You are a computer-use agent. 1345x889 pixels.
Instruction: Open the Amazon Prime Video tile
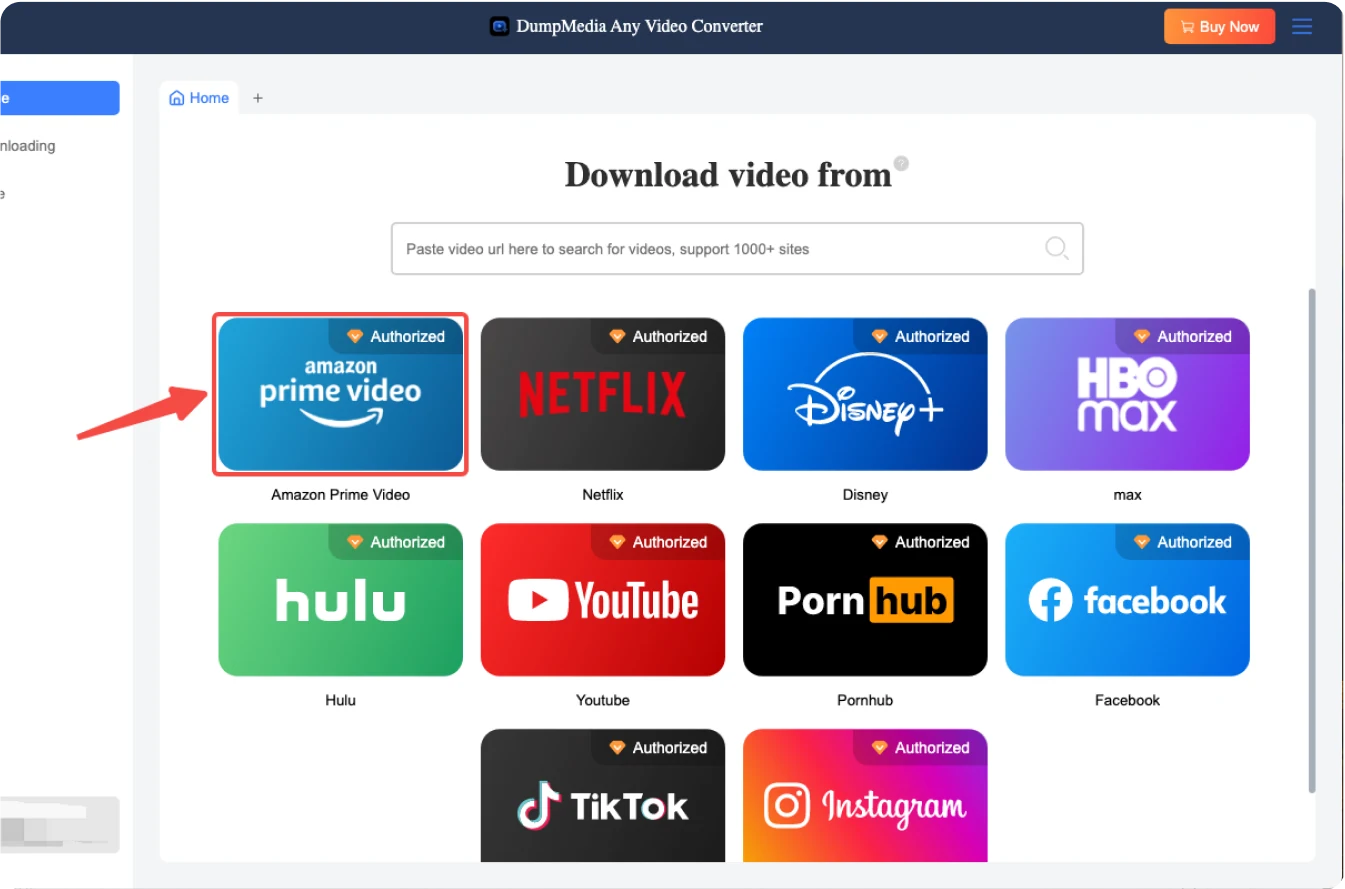pyautogui.click(x=341, y=394)
